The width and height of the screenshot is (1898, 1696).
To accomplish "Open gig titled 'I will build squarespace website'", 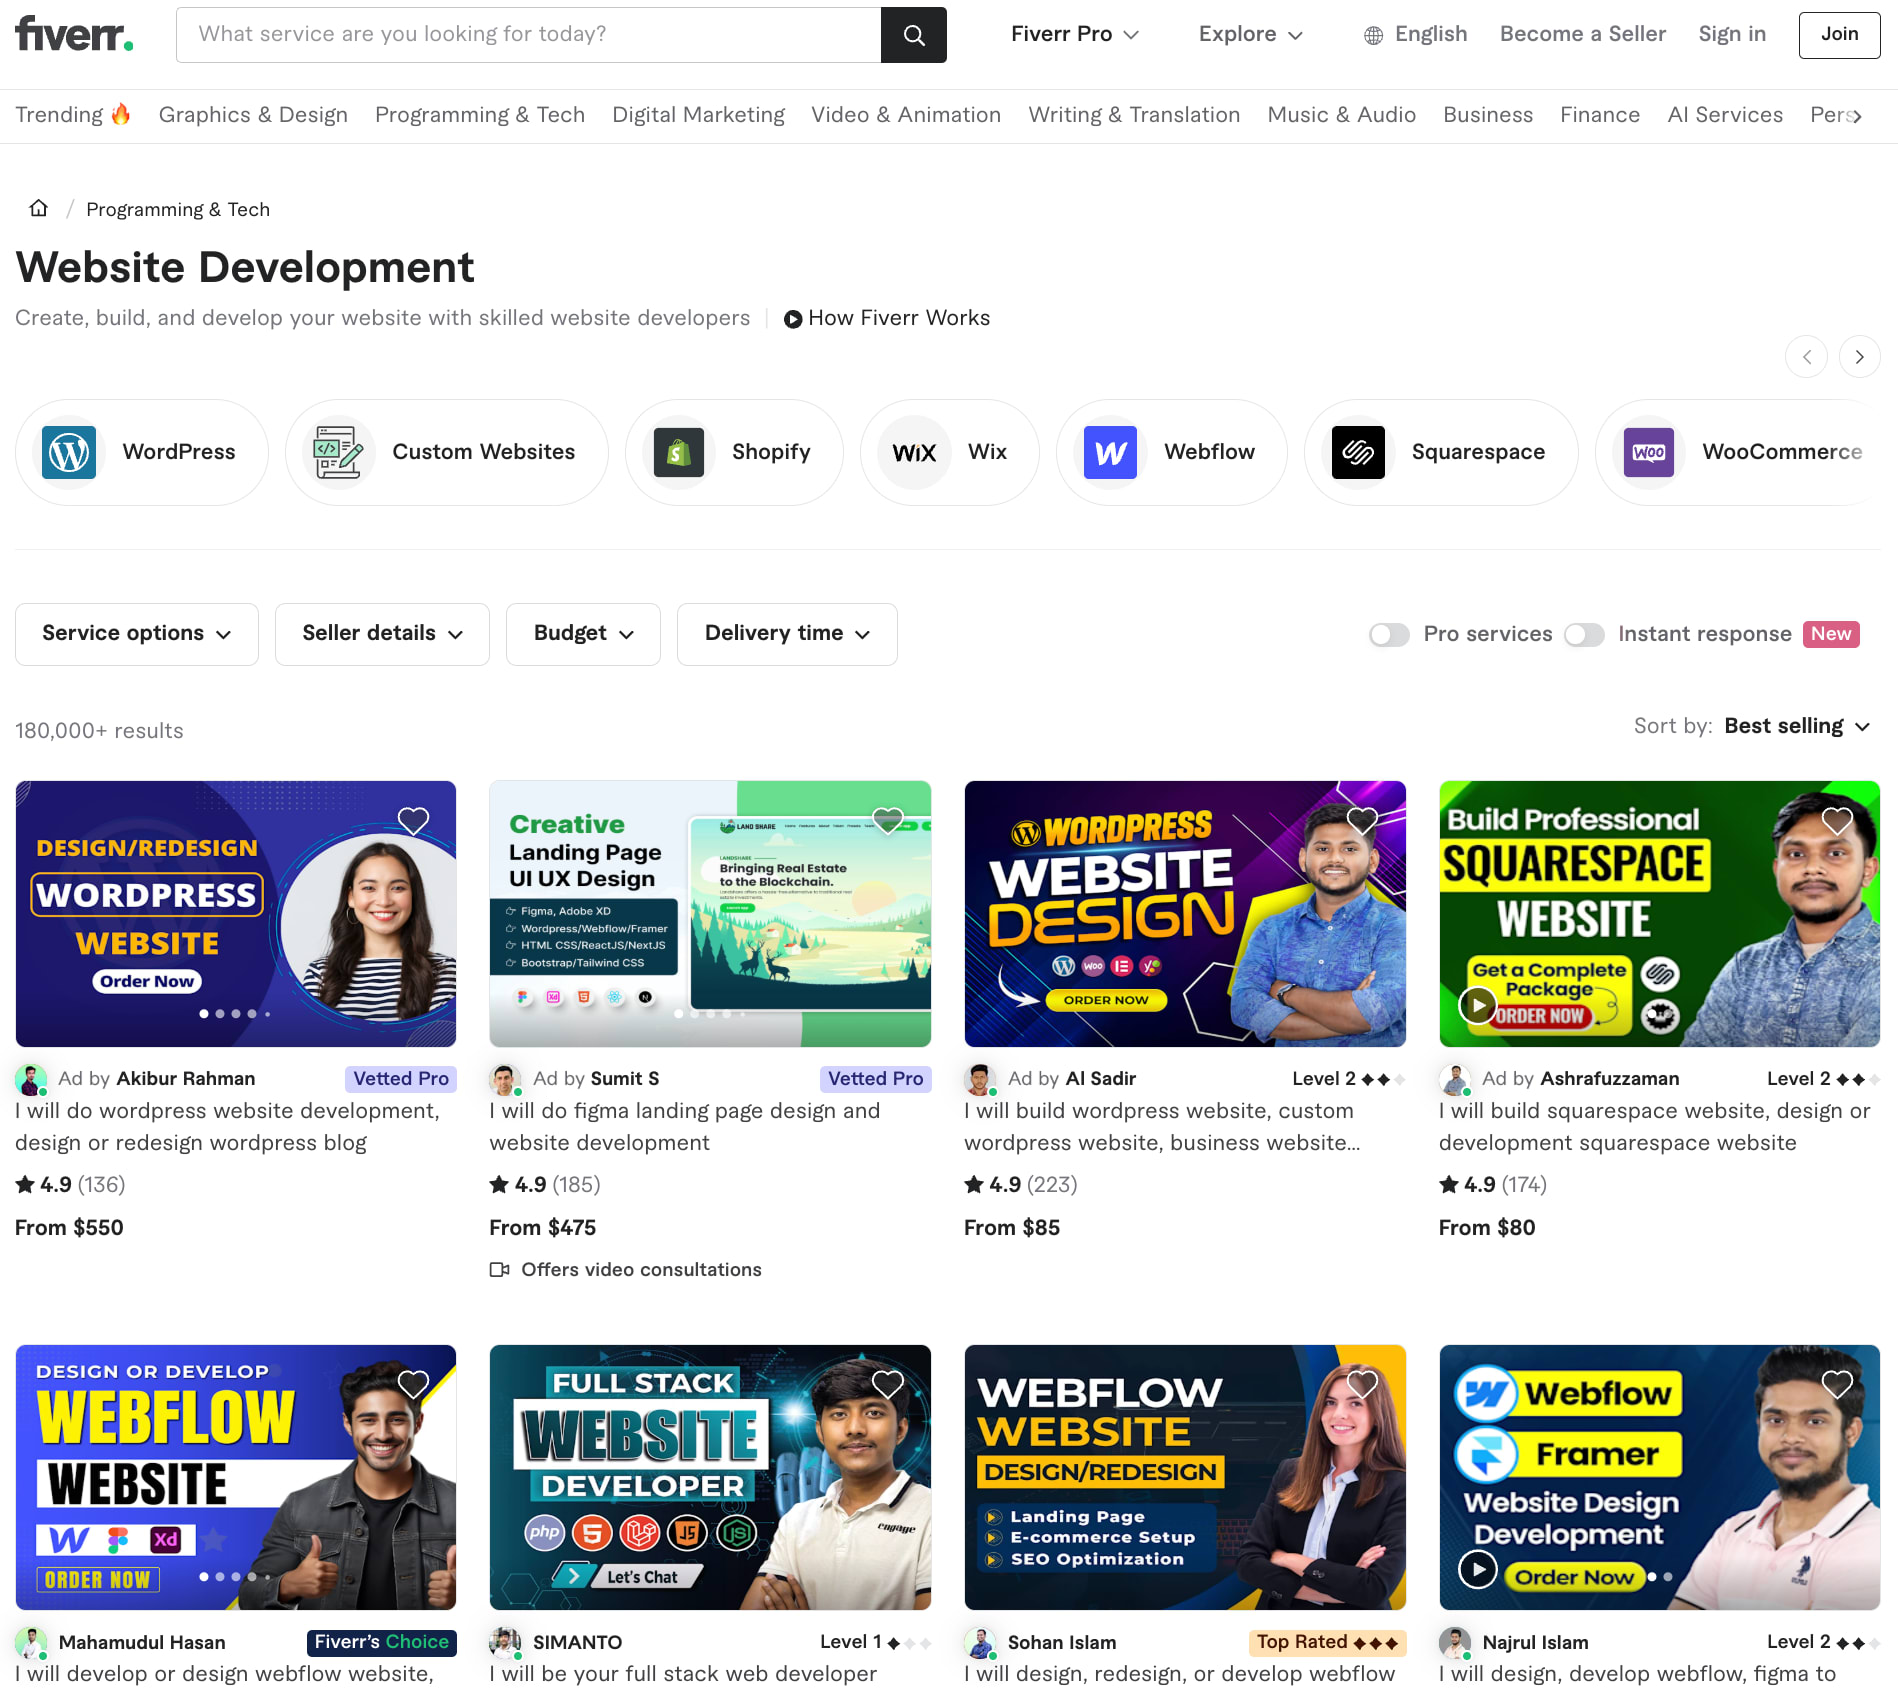I will pyautogui.click(x=1654, y=1127).
